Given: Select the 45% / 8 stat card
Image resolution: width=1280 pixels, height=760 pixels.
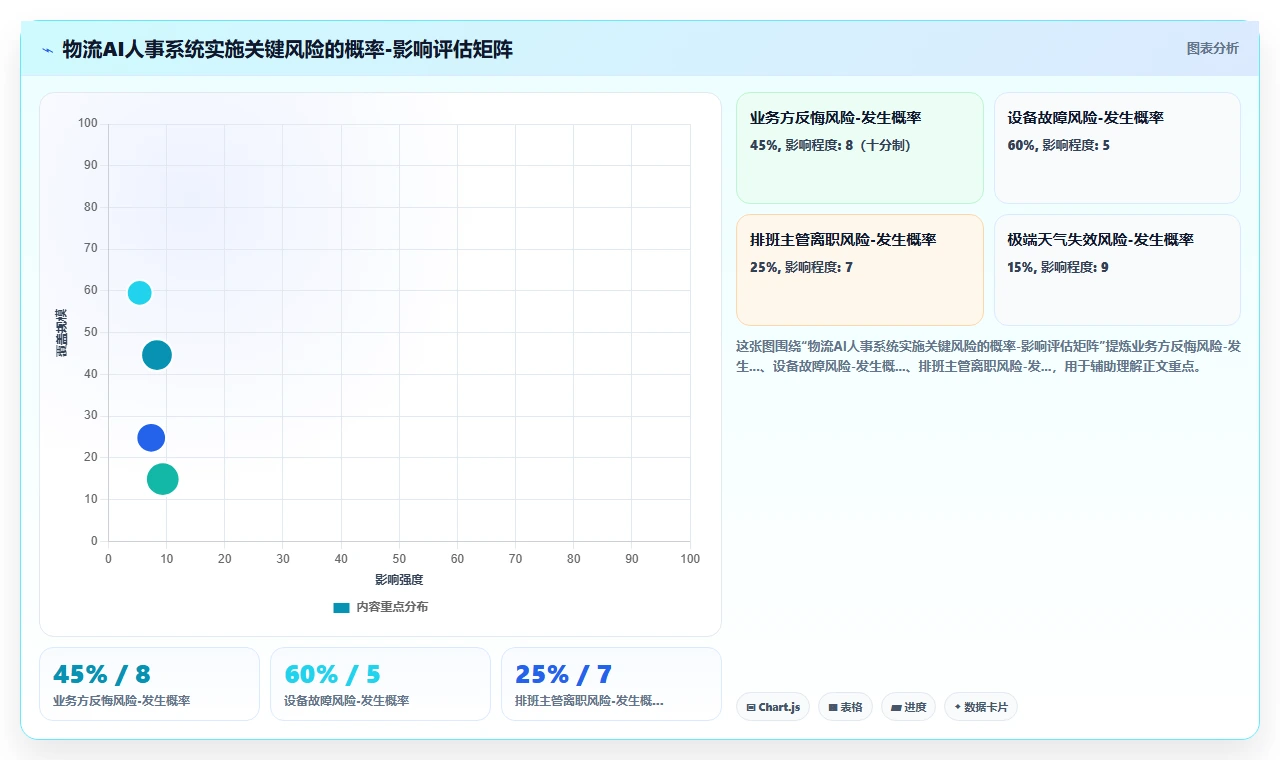Looking at the screenshot, I should 149,684.
